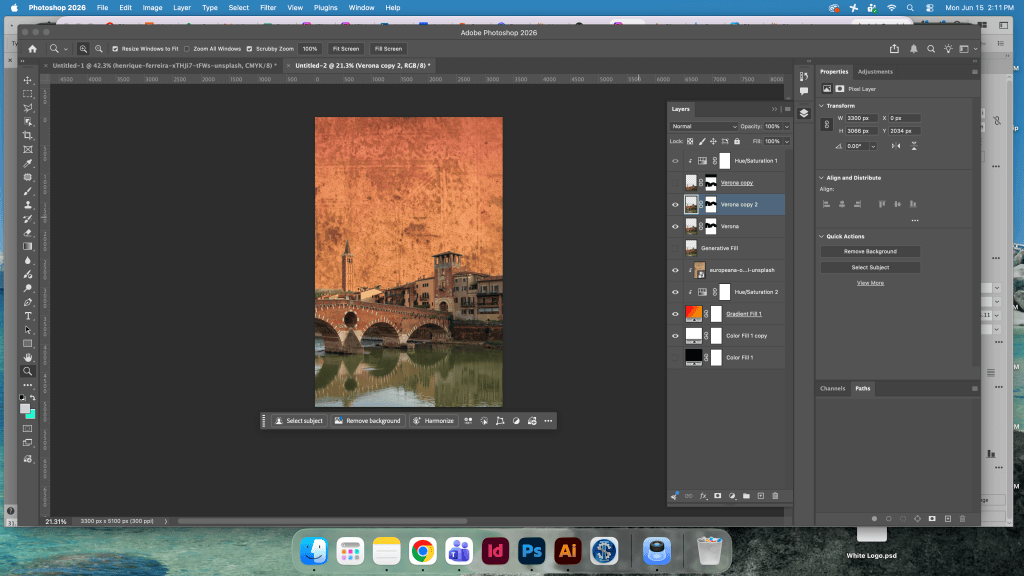Click the Home icon in options bar
Screen dimensions: 1024x576
click(32, 49)
